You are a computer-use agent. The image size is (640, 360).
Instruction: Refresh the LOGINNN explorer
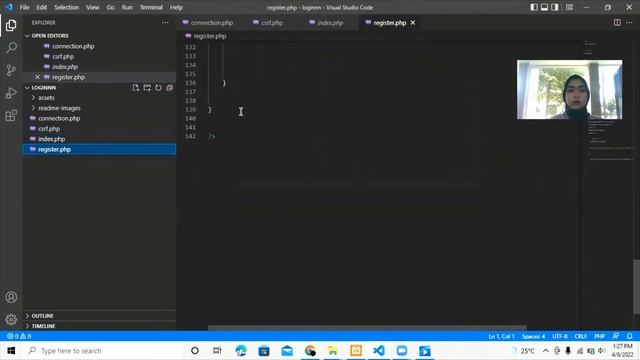click(158, 88)
